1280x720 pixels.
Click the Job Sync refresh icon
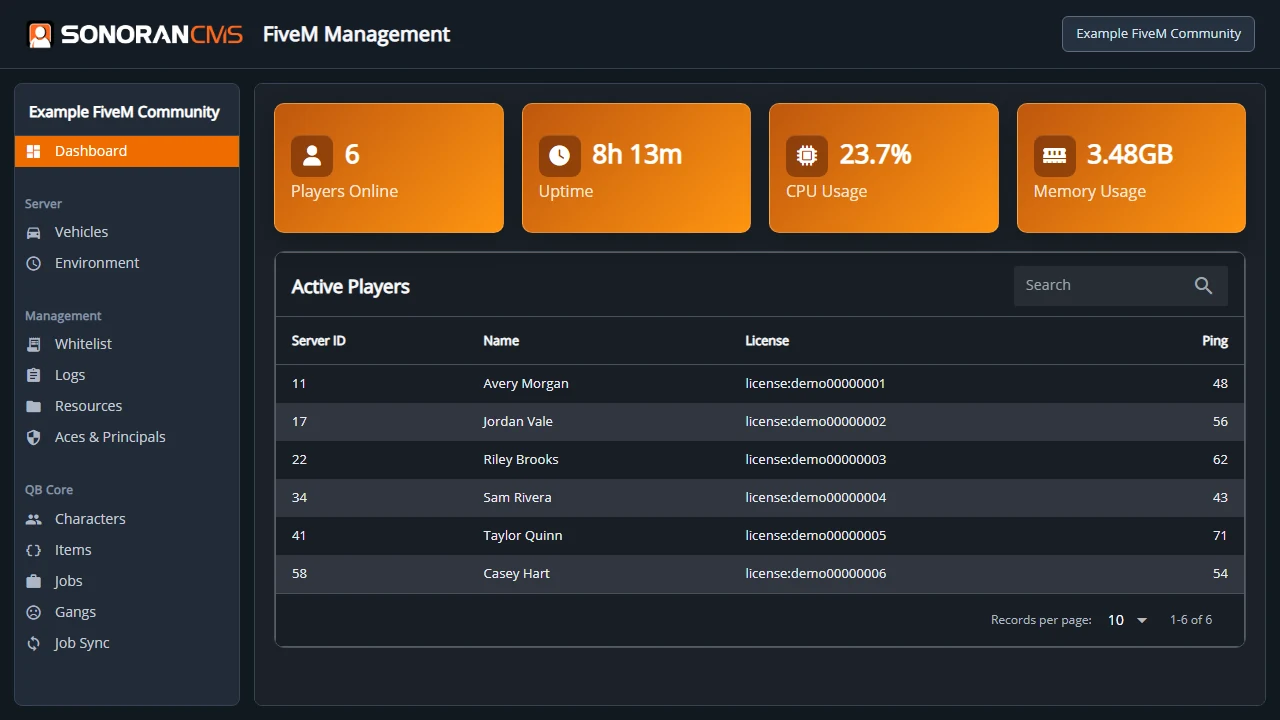[34, 643]
